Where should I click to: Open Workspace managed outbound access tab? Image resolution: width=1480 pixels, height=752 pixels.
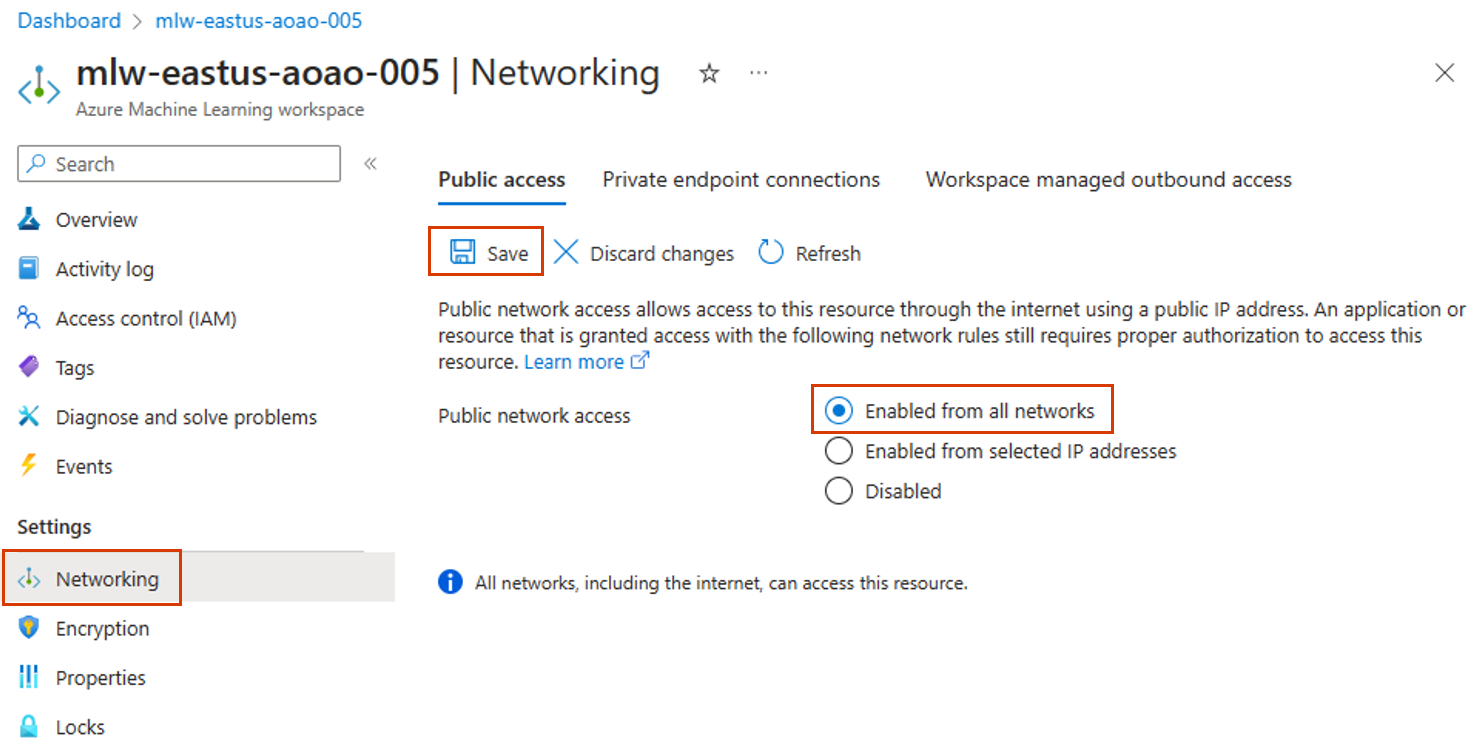click(1108, 180)
